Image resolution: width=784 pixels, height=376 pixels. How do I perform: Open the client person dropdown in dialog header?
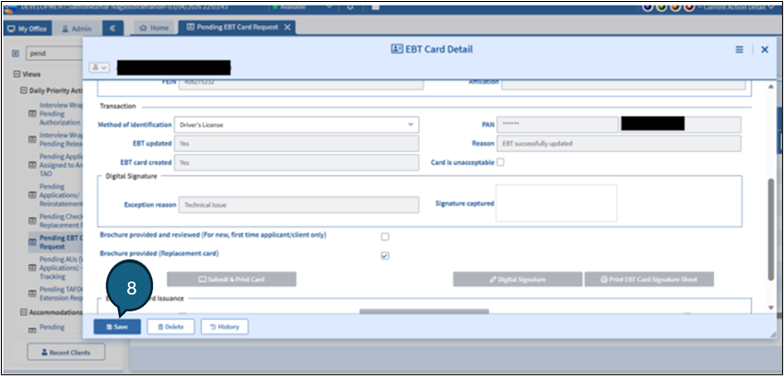pos(100,68)
